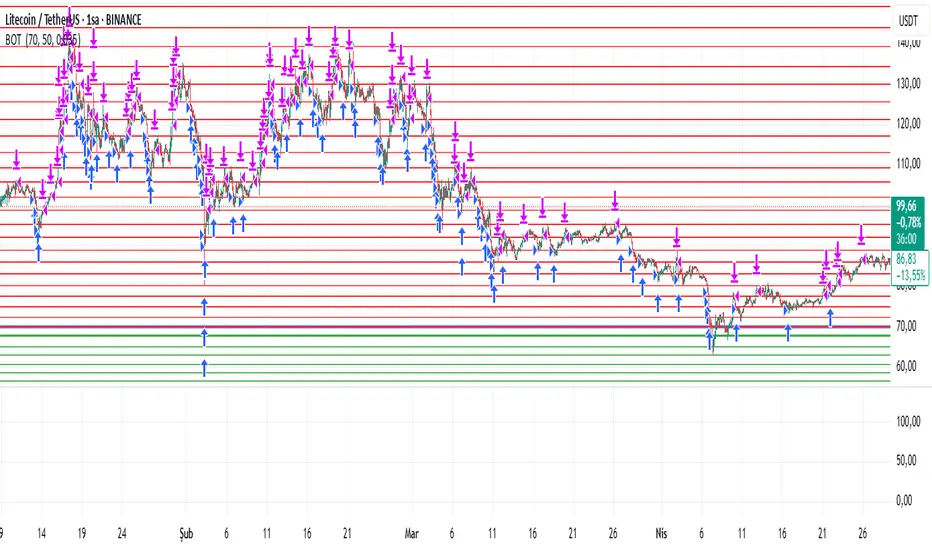Click the 36:00 countdown label
Screen dimensions: 932x550
906,239
